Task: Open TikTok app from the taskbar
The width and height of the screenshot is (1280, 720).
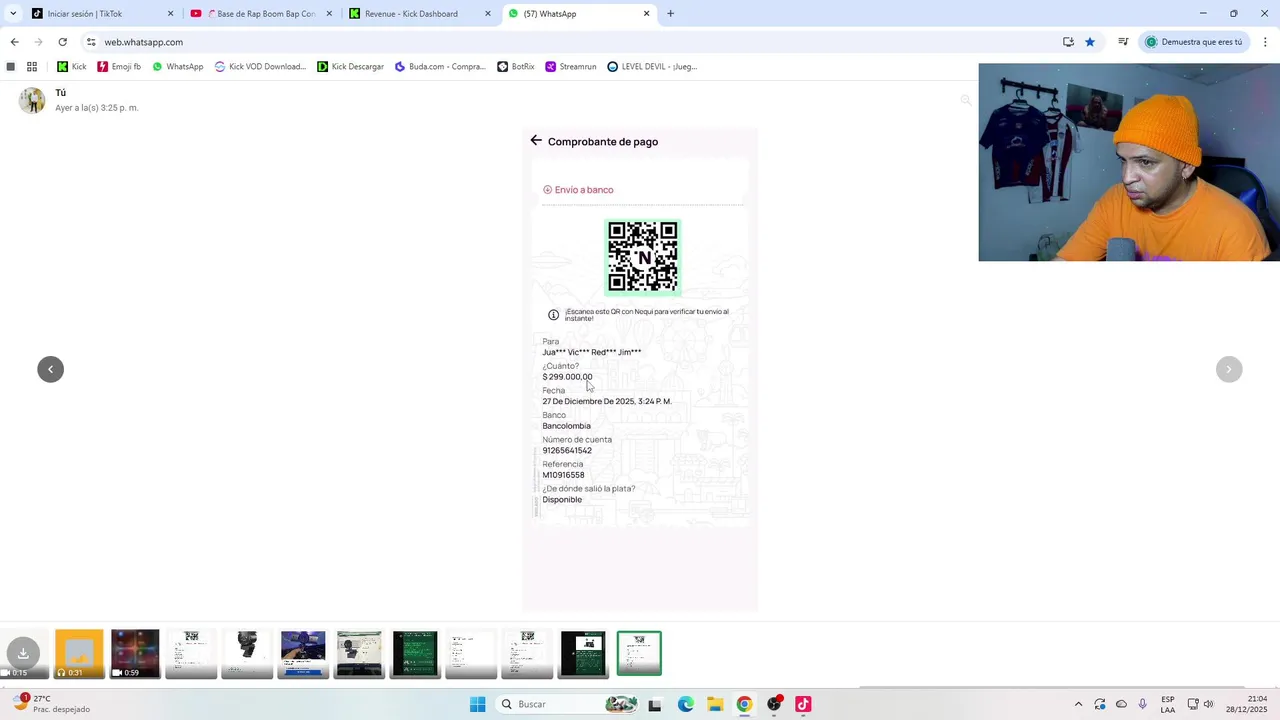Action: (x=803, y=704)
